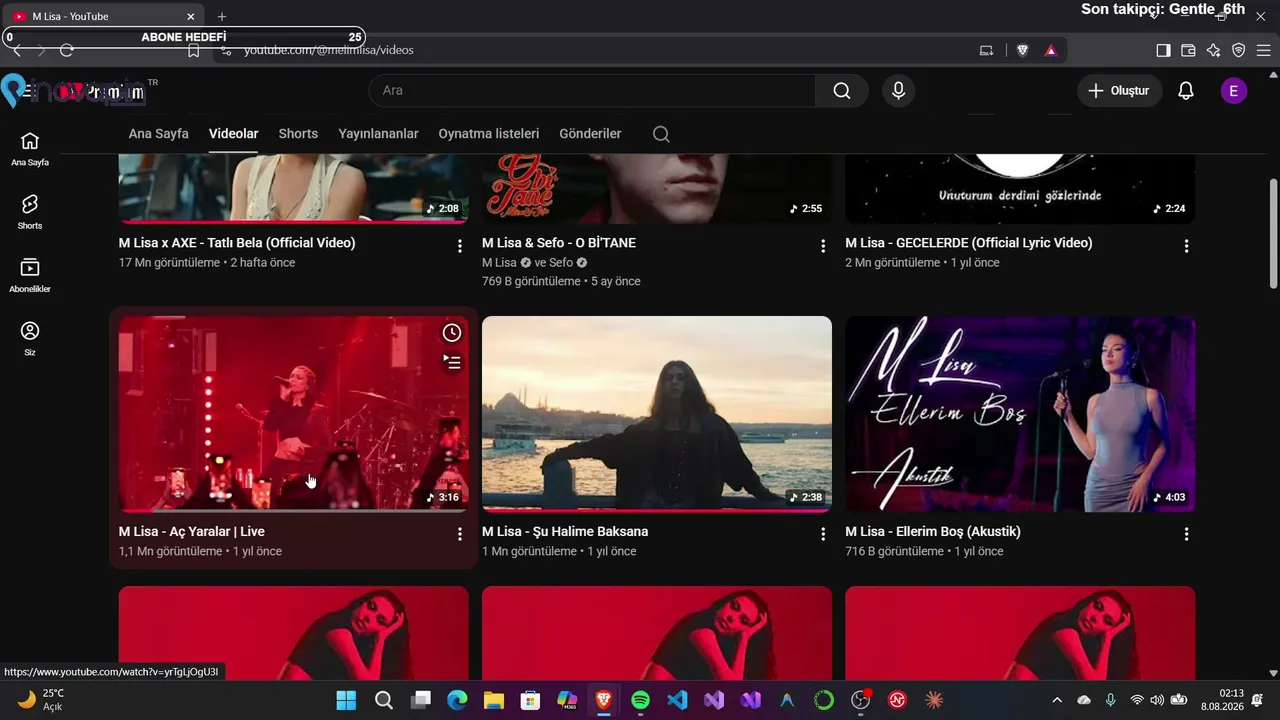Viewport: 1280px width, 720px height.
Task: Play the Aç Yaralar live concert thumbnail
Action: [x=293, y=414]
